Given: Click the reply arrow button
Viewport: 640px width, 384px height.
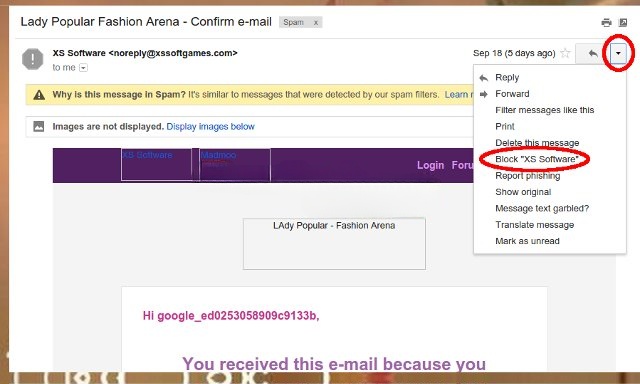Looking at the screenshot, I should click(593, 53).
